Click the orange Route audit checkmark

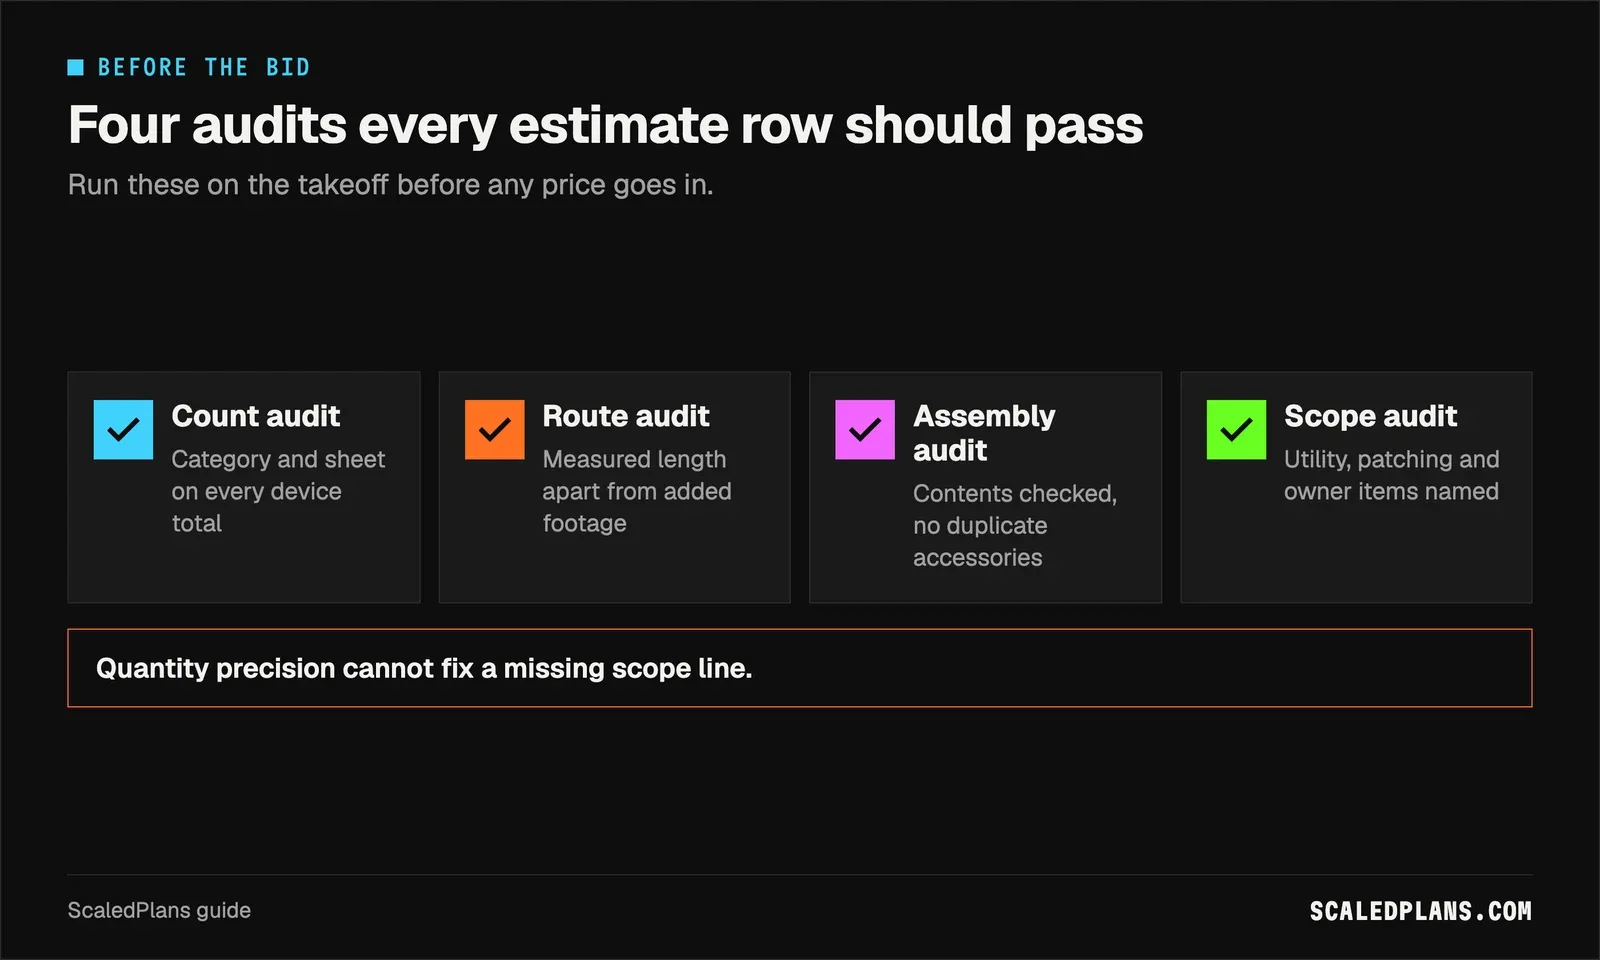494,430
